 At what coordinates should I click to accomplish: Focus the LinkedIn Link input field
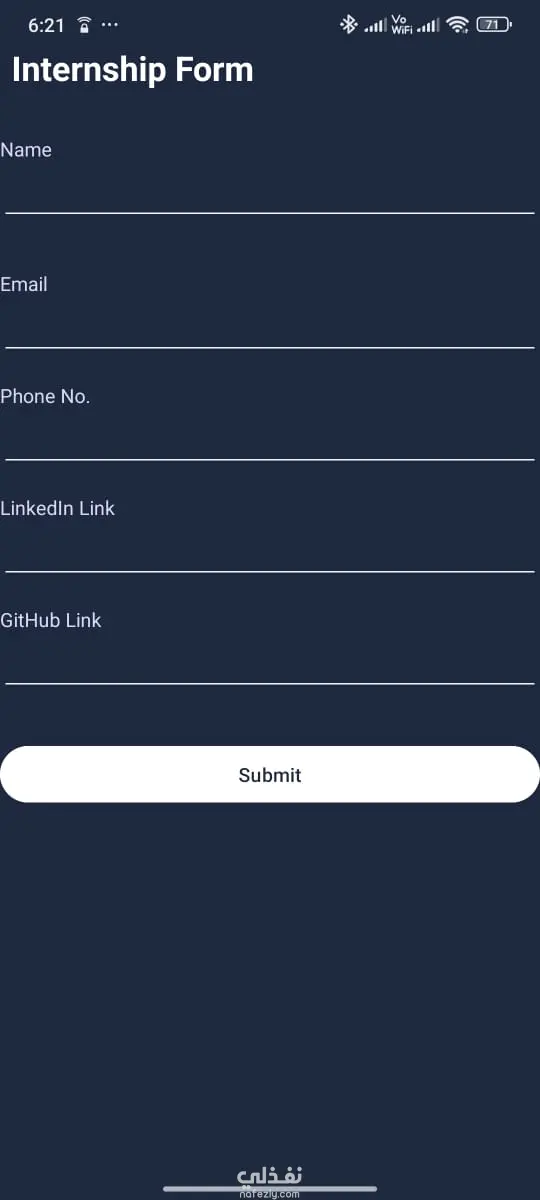(270, 550)
